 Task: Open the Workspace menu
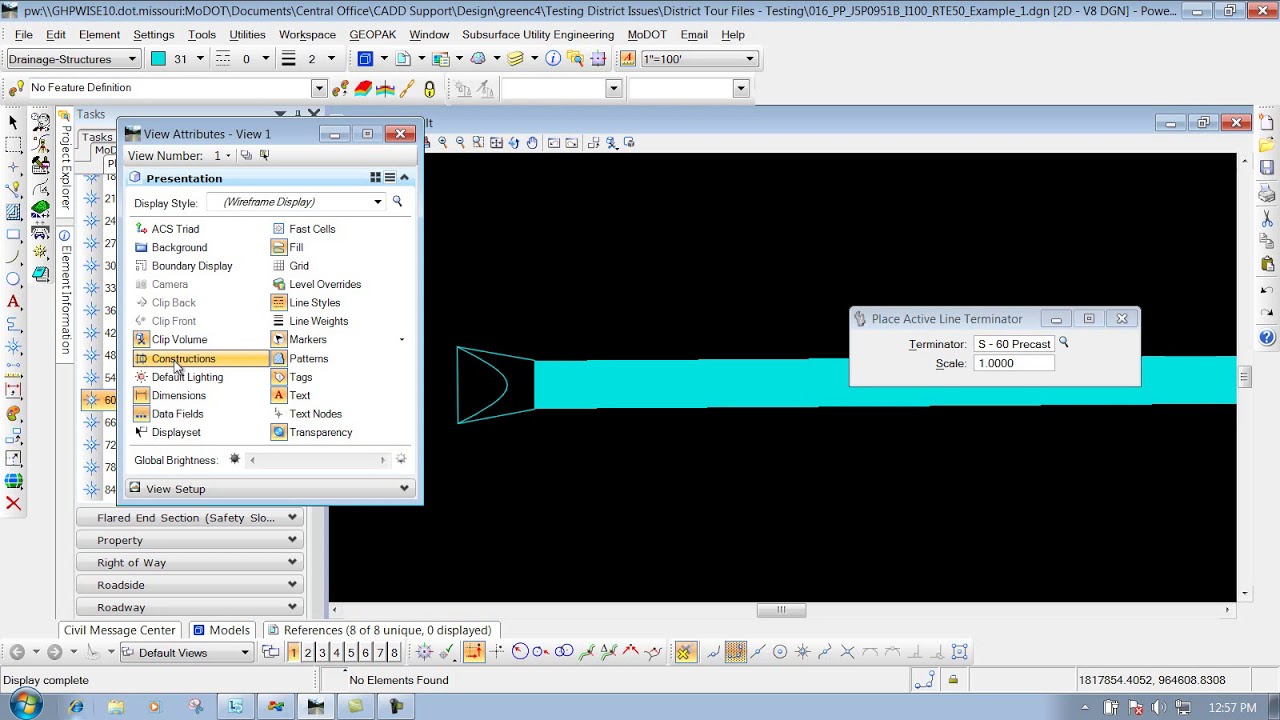point(307,34)
